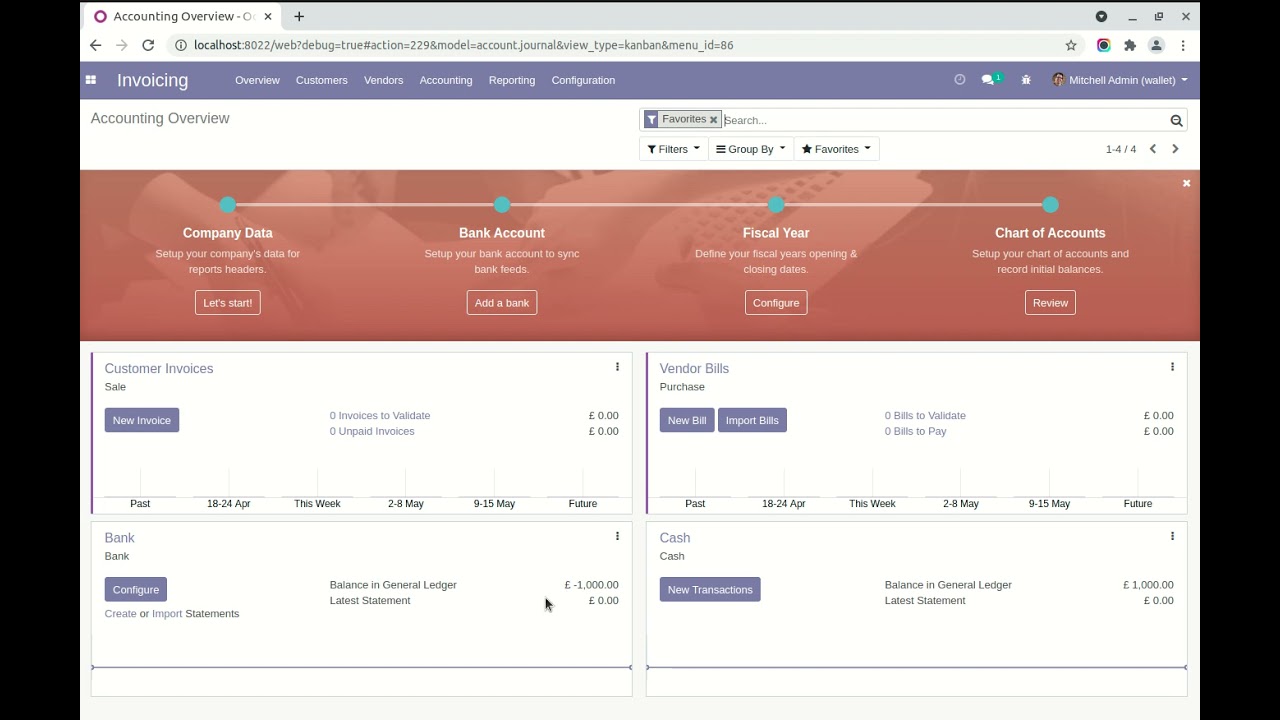This screenshot has width=1280, height=720.
Task: Click the Chart of Accounts step dot
Action: point(1050,205)
